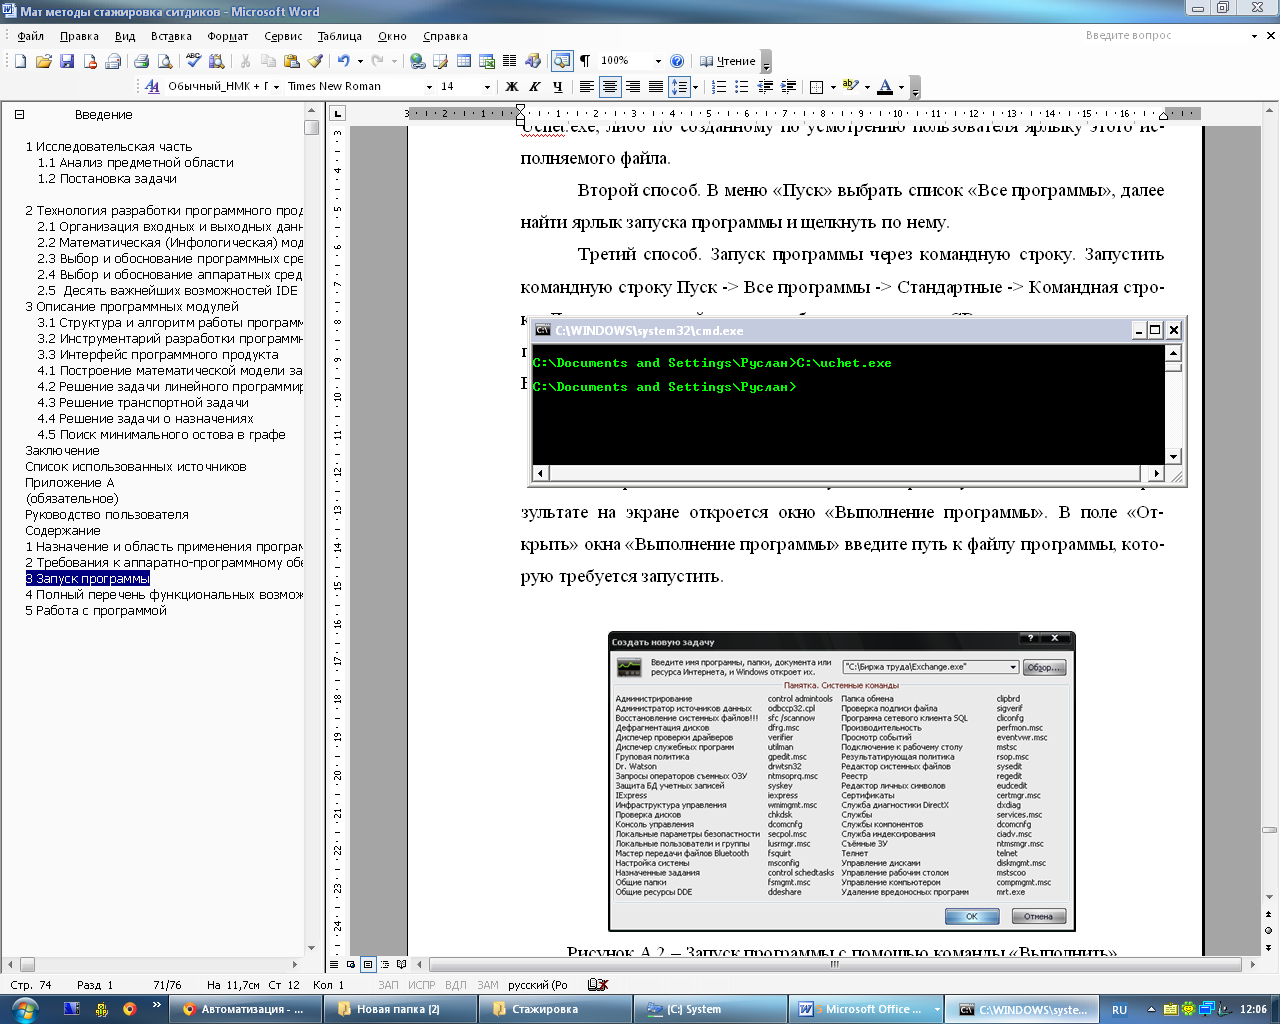
Task: Decrease paragraph indent
Action: [765, 87]
